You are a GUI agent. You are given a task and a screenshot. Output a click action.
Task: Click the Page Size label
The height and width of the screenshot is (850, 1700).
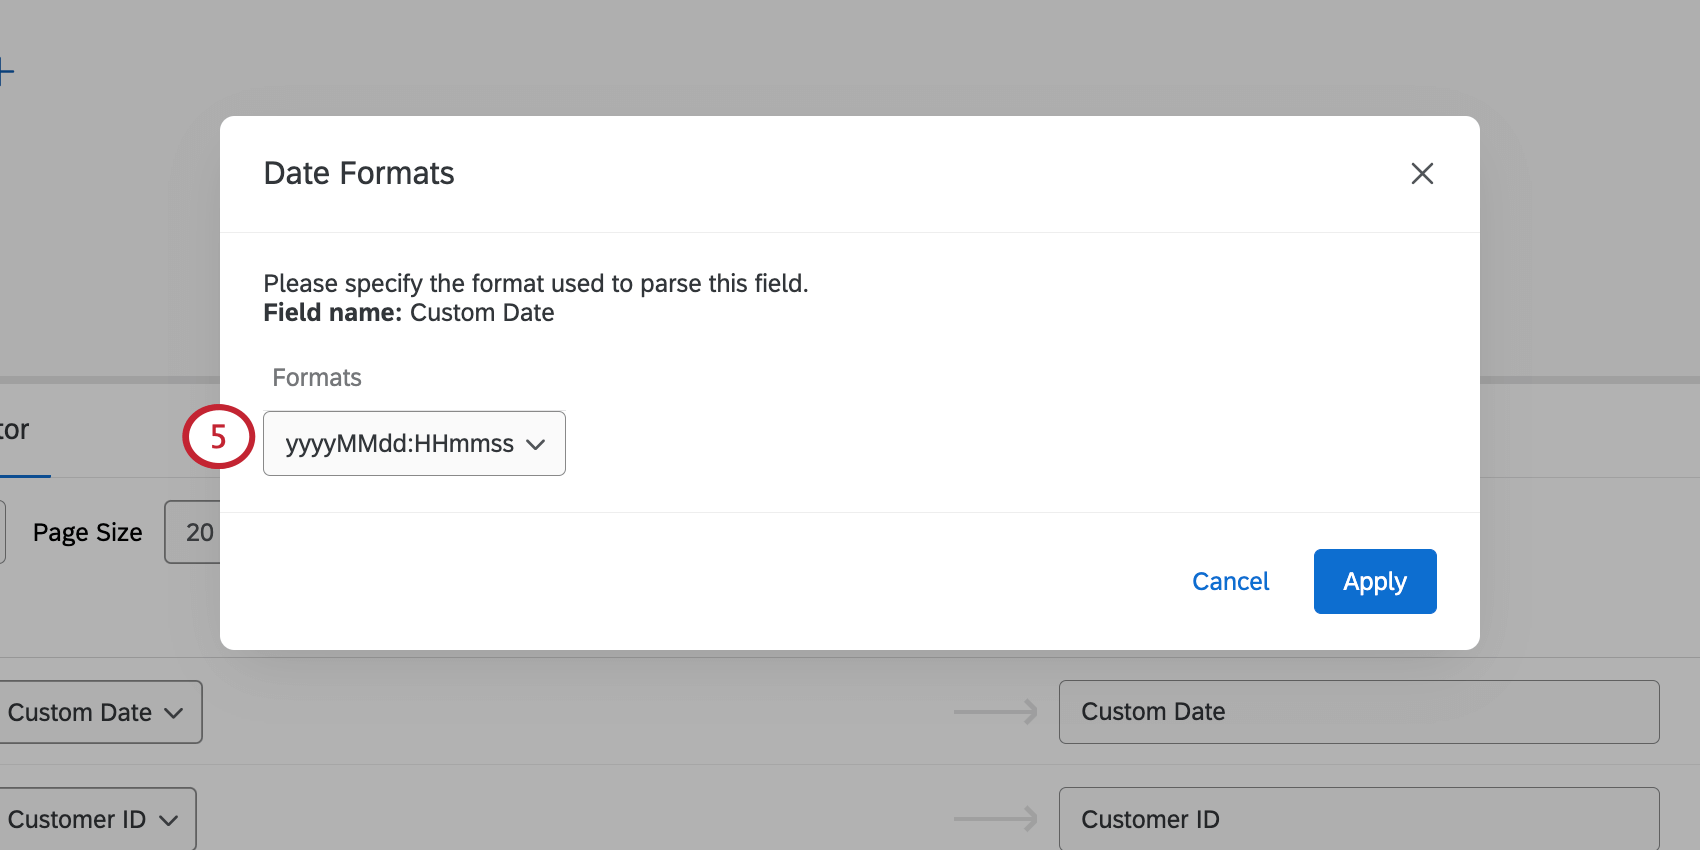(x=88, y=532)
